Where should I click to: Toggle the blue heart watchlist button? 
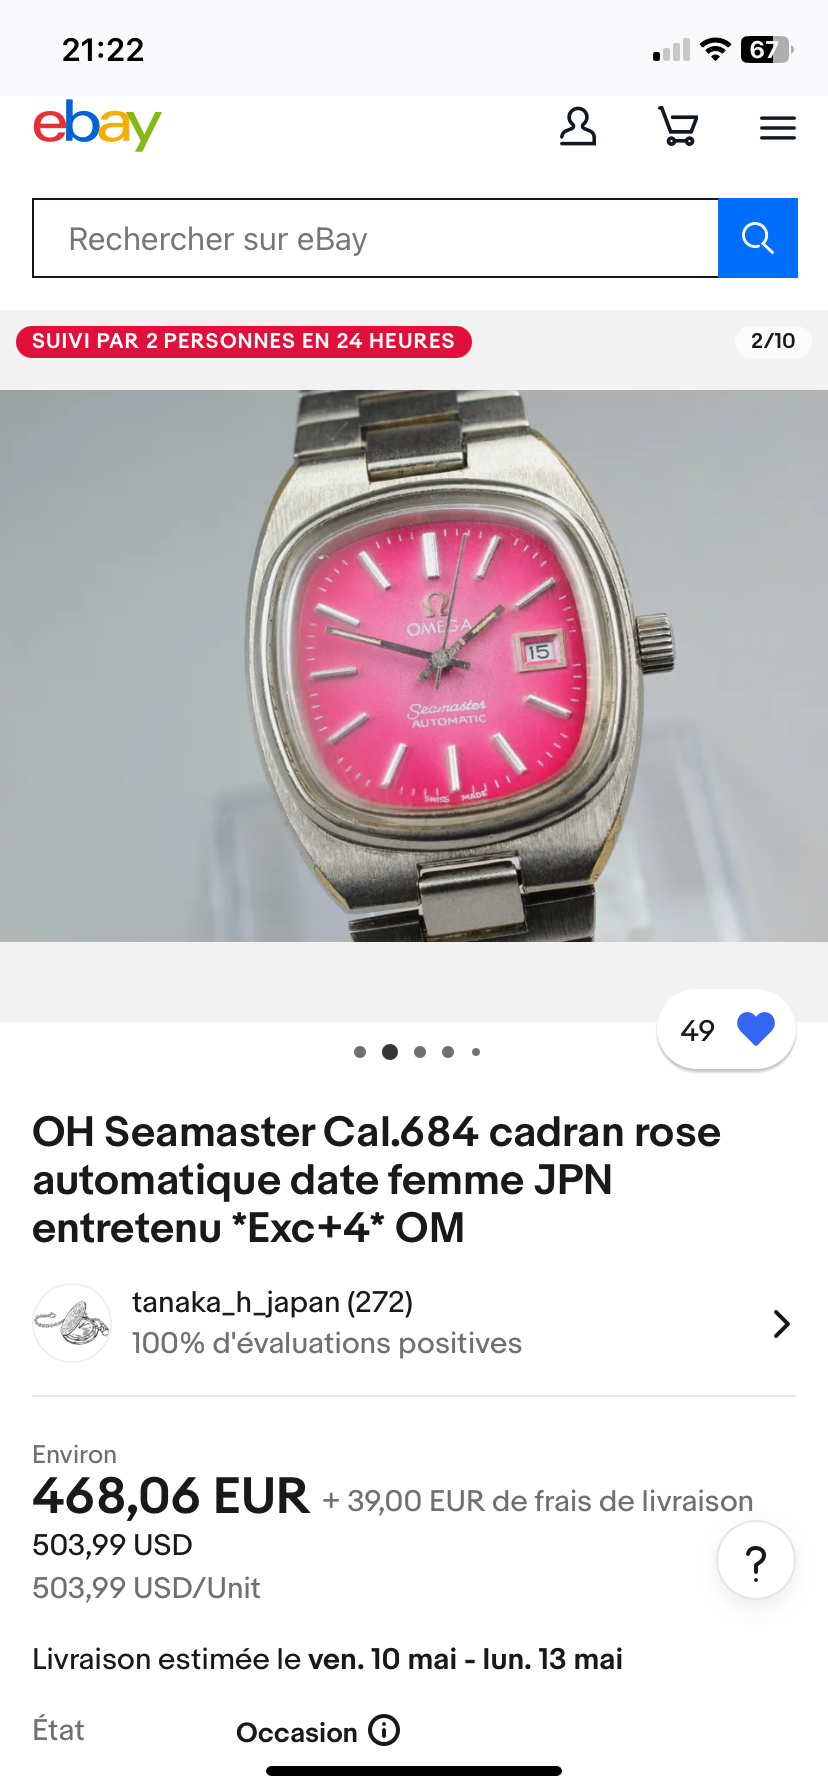point(756,1029)
